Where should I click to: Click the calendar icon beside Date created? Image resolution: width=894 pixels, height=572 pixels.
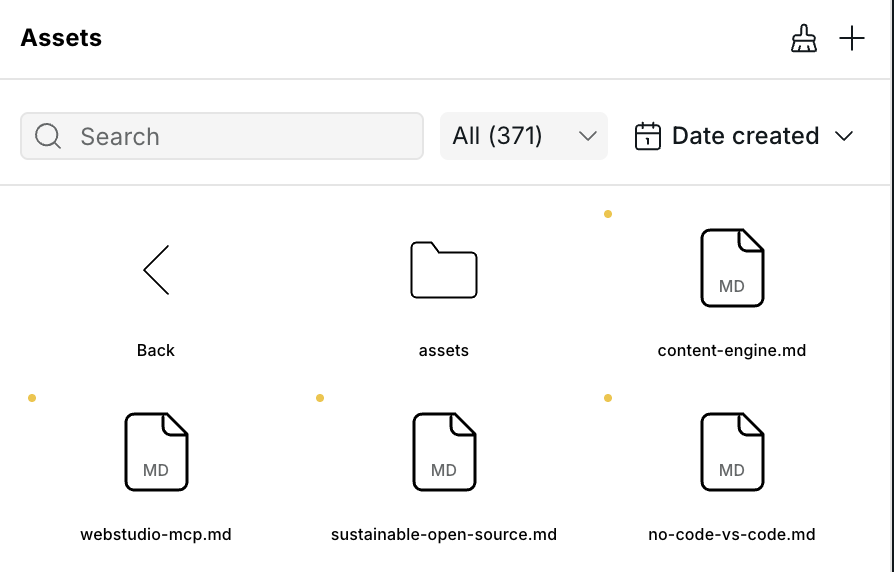(x=648, y=136)
